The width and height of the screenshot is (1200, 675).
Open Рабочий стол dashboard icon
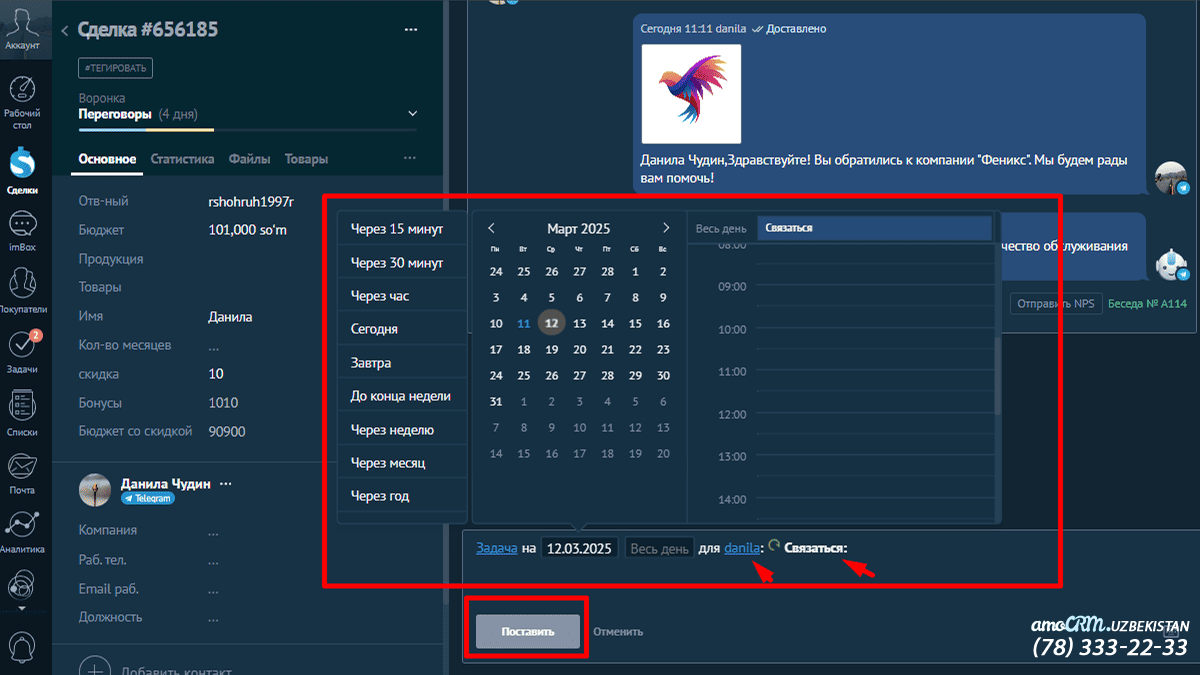[x=22, y=102]
